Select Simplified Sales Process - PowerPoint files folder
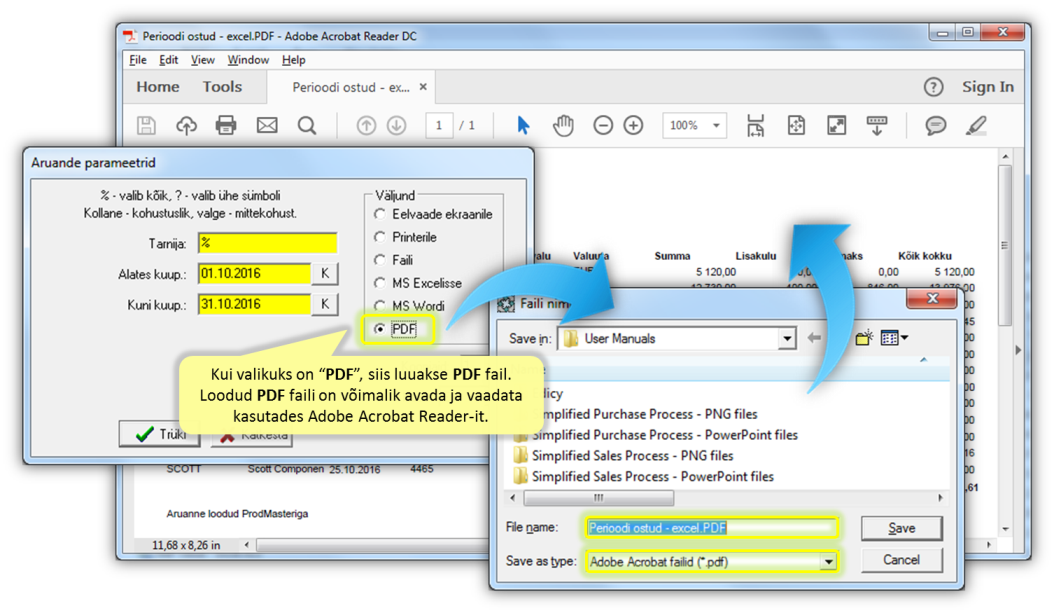This screenshot has width=1054, height=613. pos(643,477)
